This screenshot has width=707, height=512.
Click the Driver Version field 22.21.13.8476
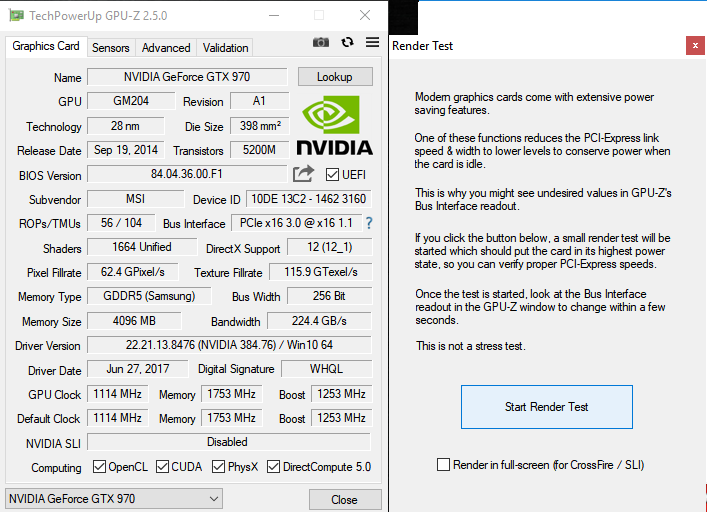point(229,345)
